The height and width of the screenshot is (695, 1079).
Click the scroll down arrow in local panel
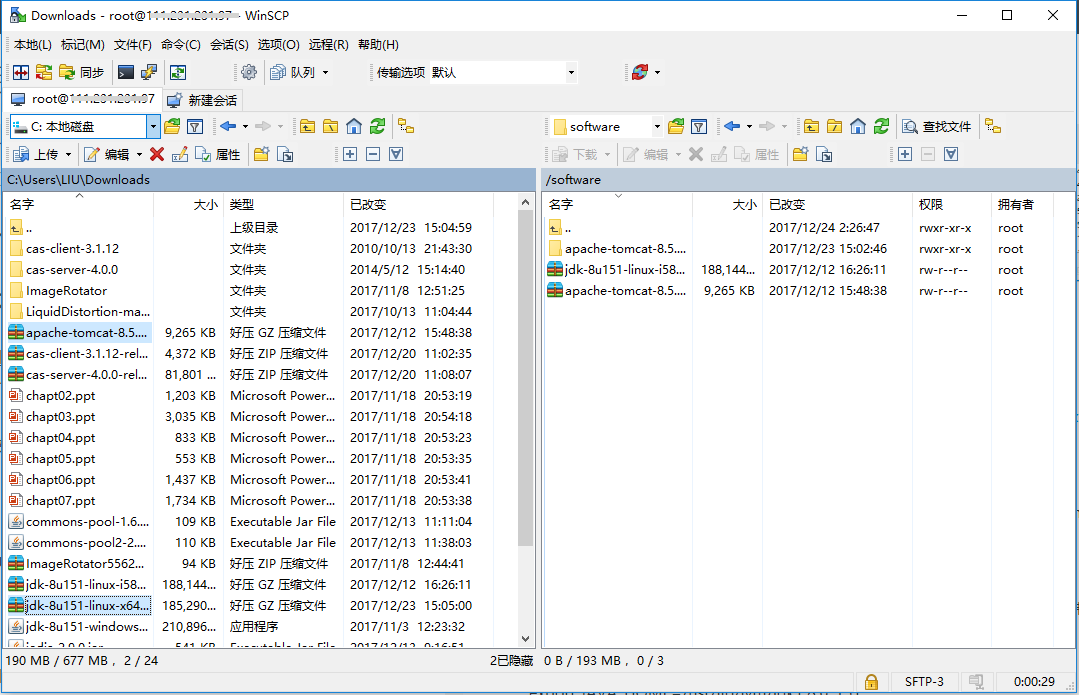[525, 639]
